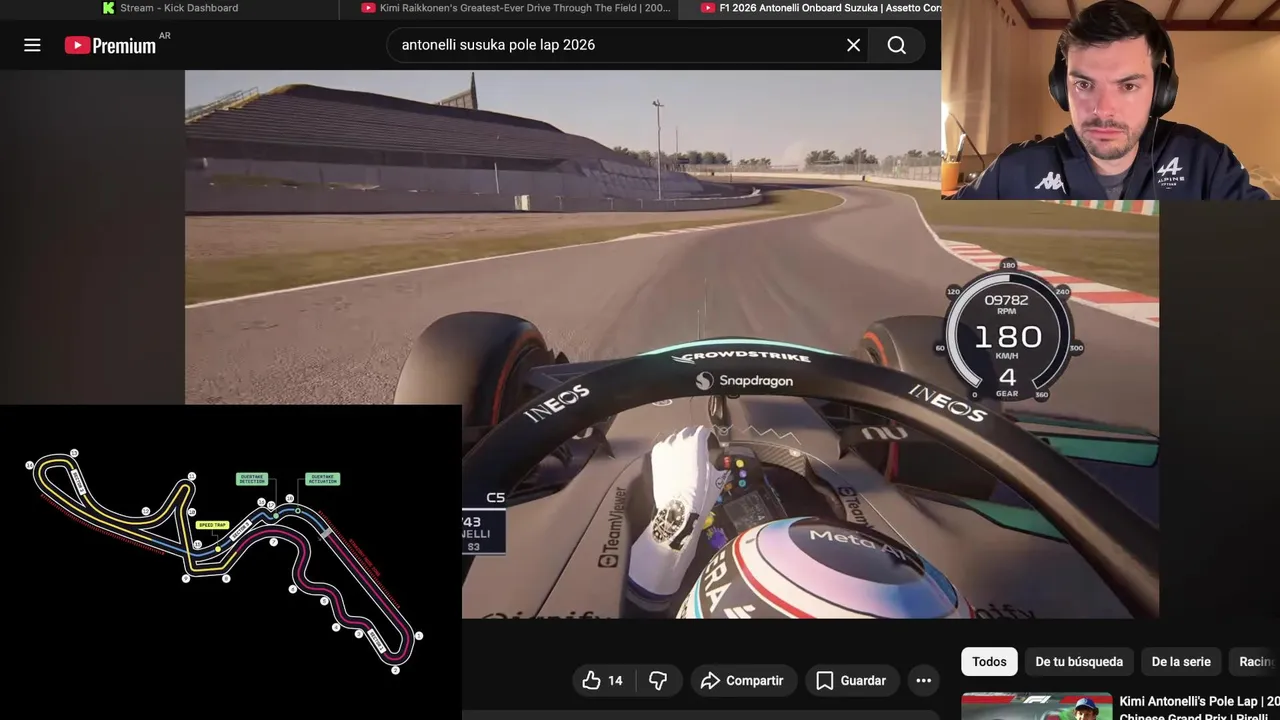Switch to Kimi Raikkonen's Greatest-Ever Drive tab
1280x720 pixels.
tap(515, 8)
